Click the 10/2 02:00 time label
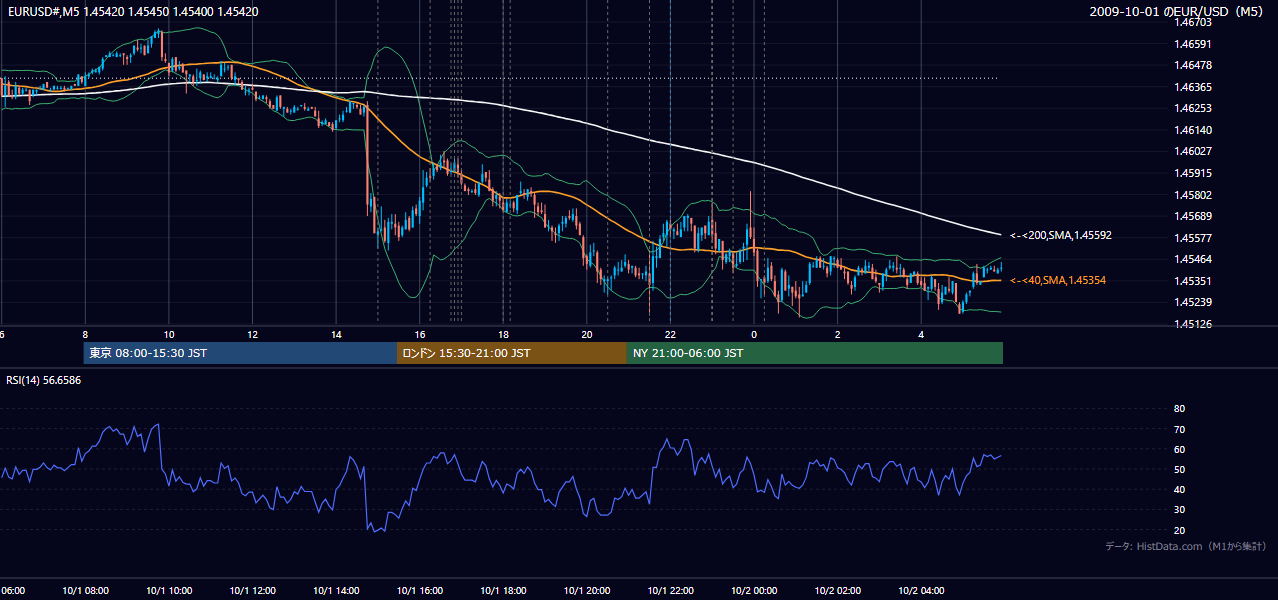Screen dimensions: 1278x600 click(x=838, y=591)
